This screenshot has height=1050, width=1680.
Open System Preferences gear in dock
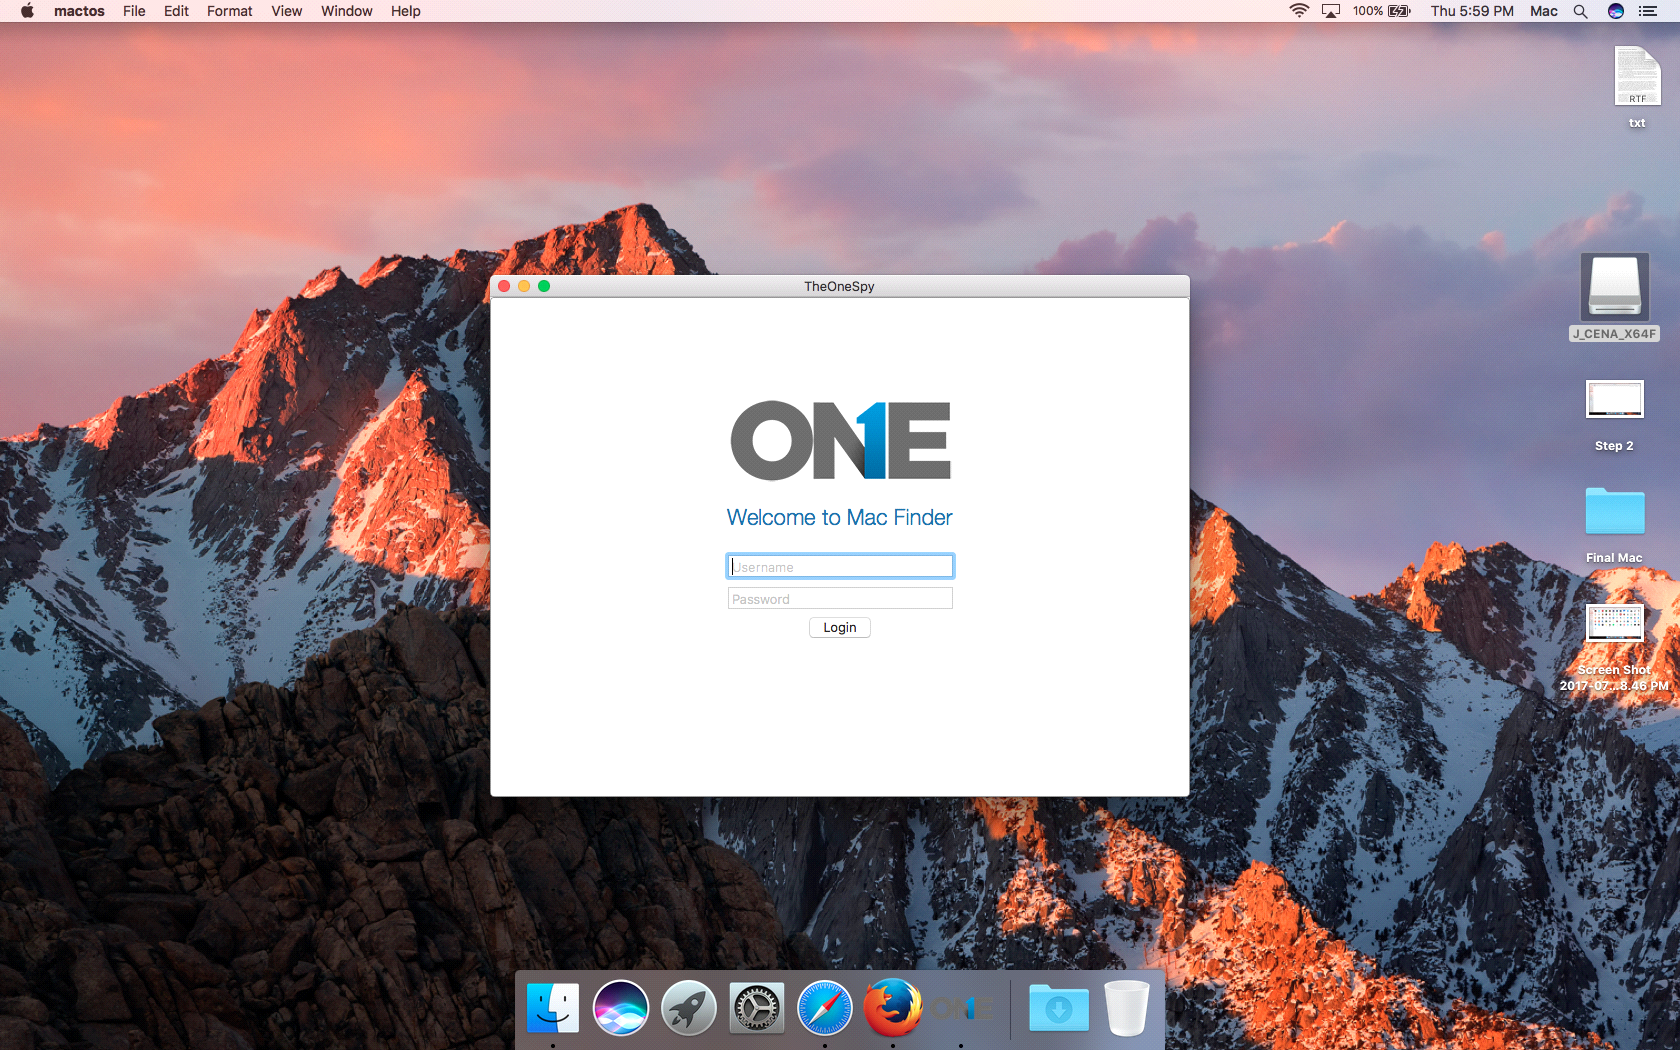[757, 1008]
